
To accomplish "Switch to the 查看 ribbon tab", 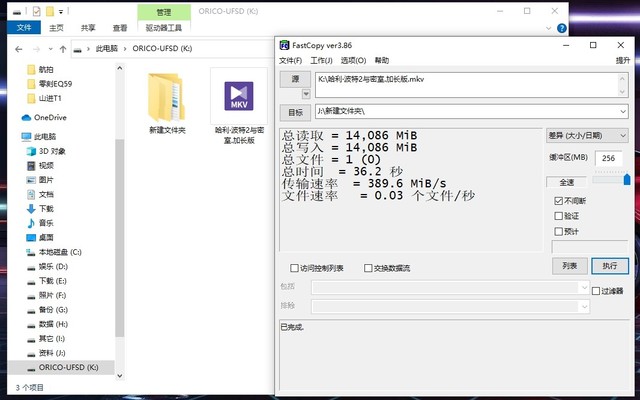I will (120, 28).
